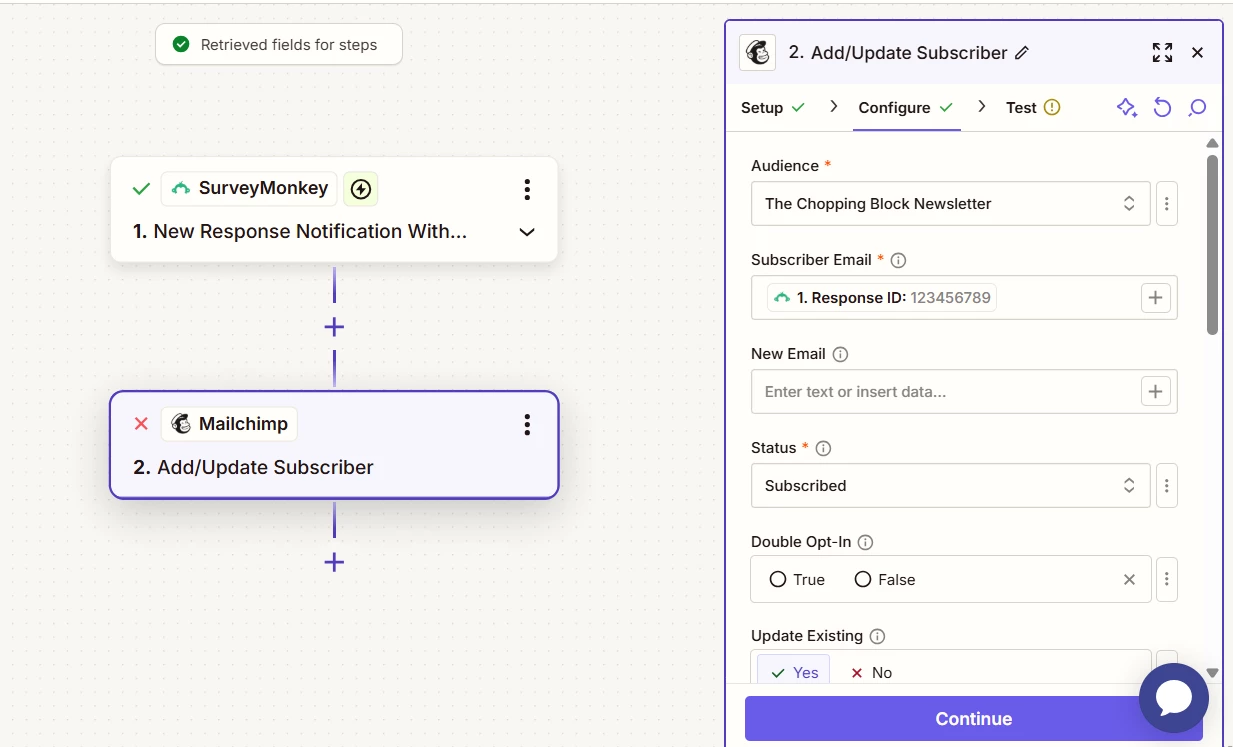Switch to the Configure tab

point(906,108)
